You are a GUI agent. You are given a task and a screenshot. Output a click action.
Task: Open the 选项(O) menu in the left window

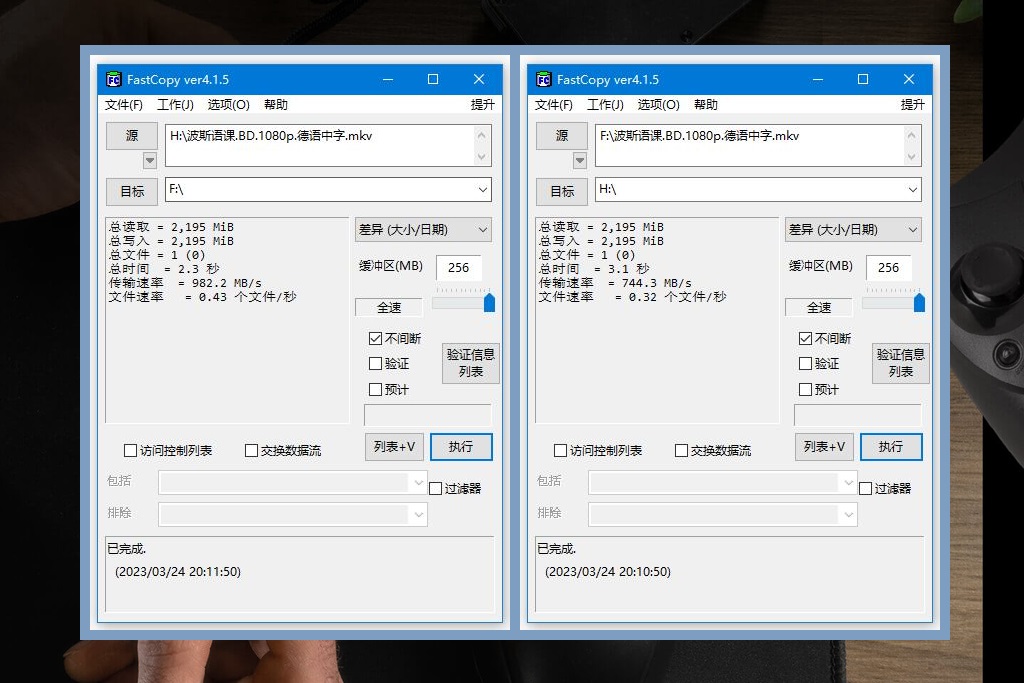click(228, 104)
